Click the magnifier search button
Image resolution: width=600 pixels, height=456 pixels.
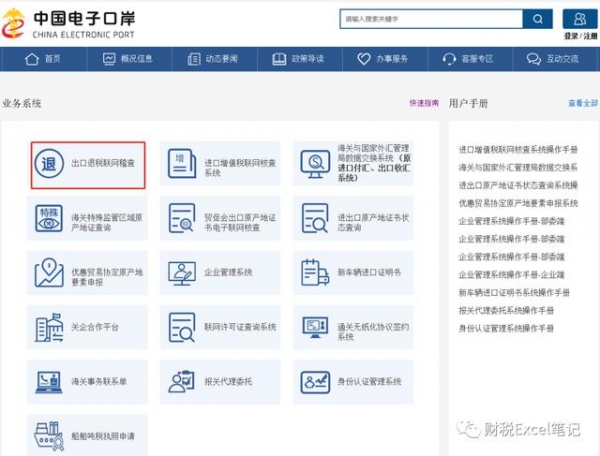click(x=537, y=19)
